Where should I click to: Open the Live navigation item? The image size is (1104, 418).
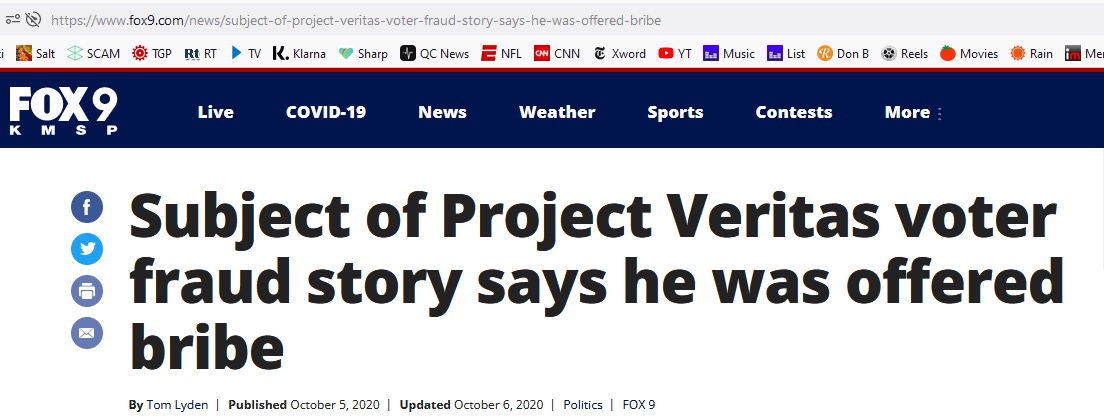pyautogui.click(x=215, y=112)
